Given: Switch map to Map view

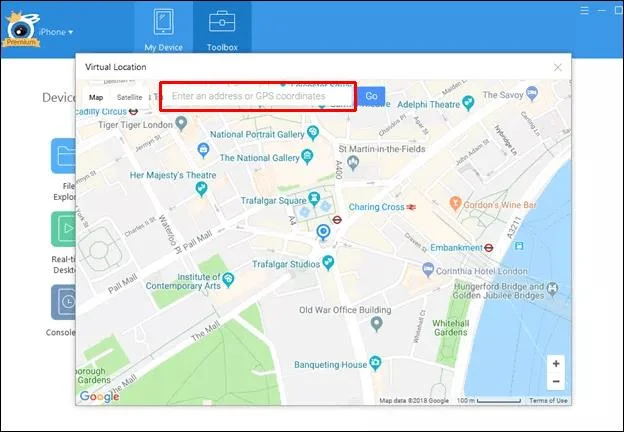Looking at the screenshot, I should point(96,97).
